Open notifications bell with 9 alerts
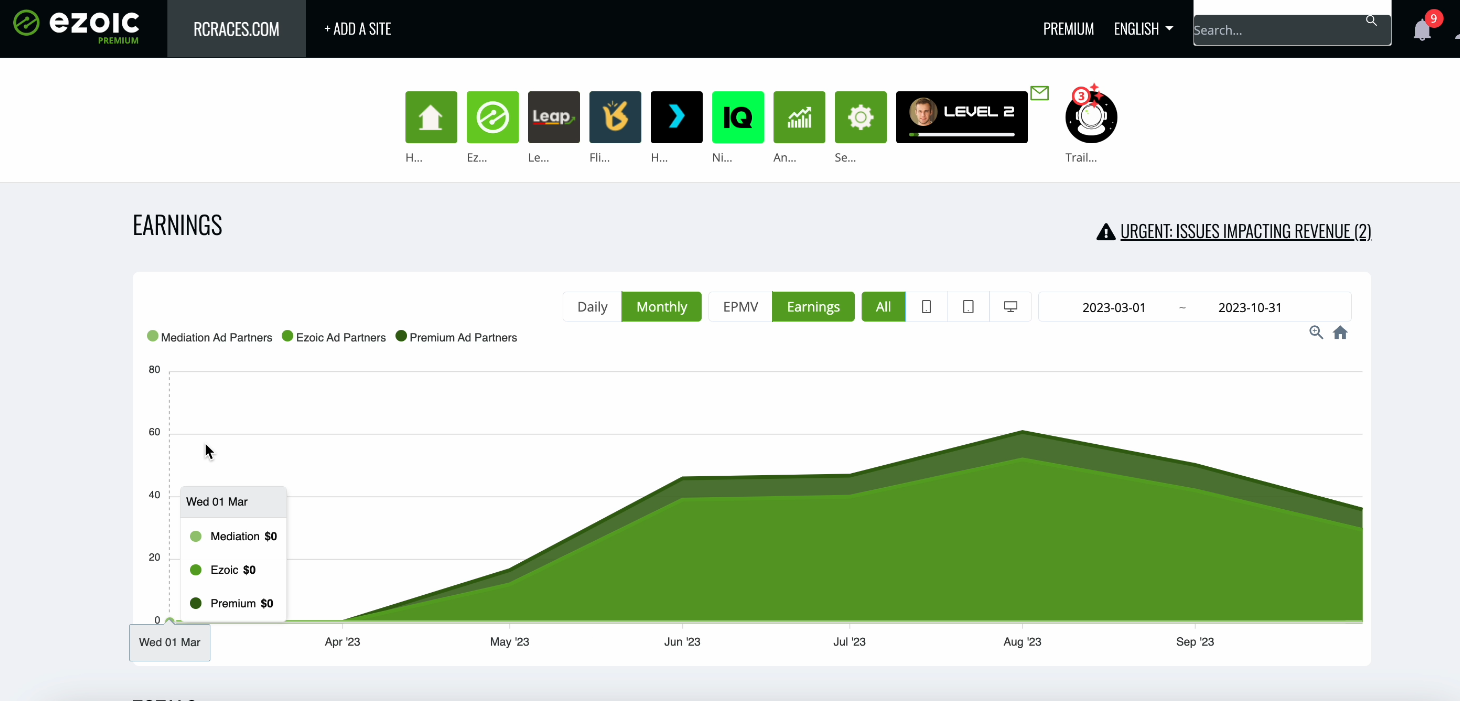 click(1422, 30)
